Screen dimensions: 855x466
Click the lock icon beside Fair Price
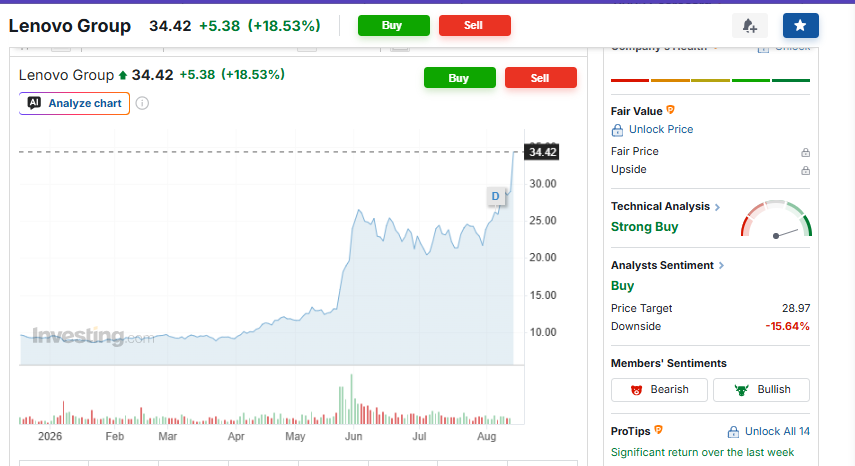pos(805,152)
